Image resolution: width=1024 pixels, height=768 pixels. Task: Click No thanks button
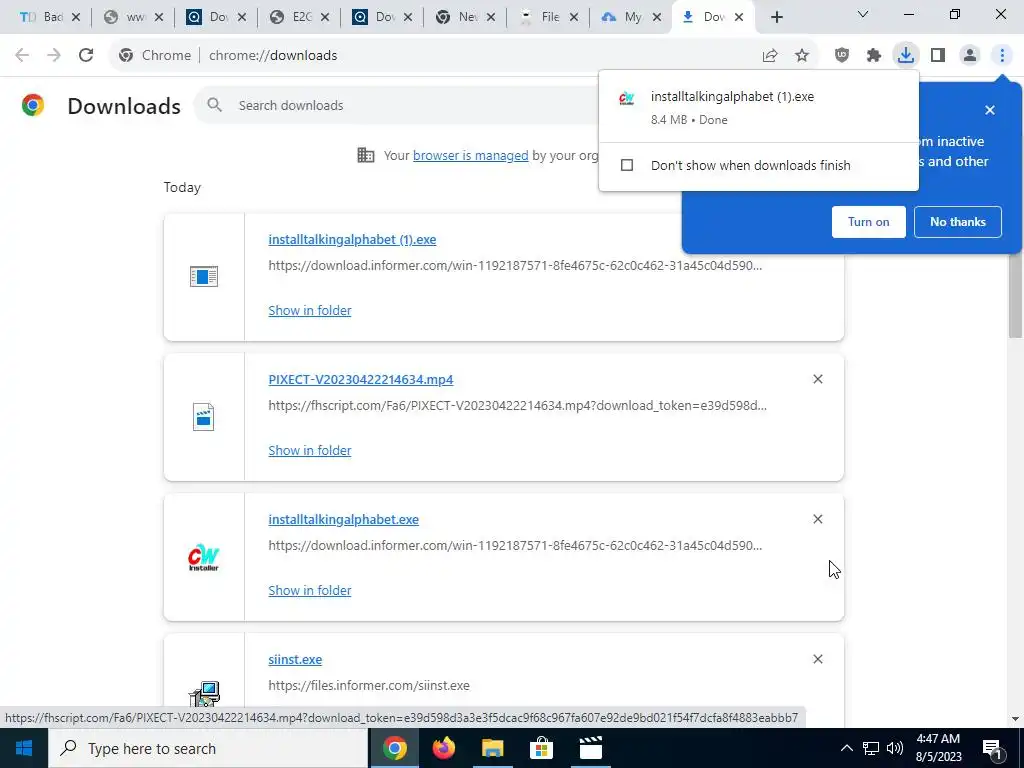pos(957,222)
